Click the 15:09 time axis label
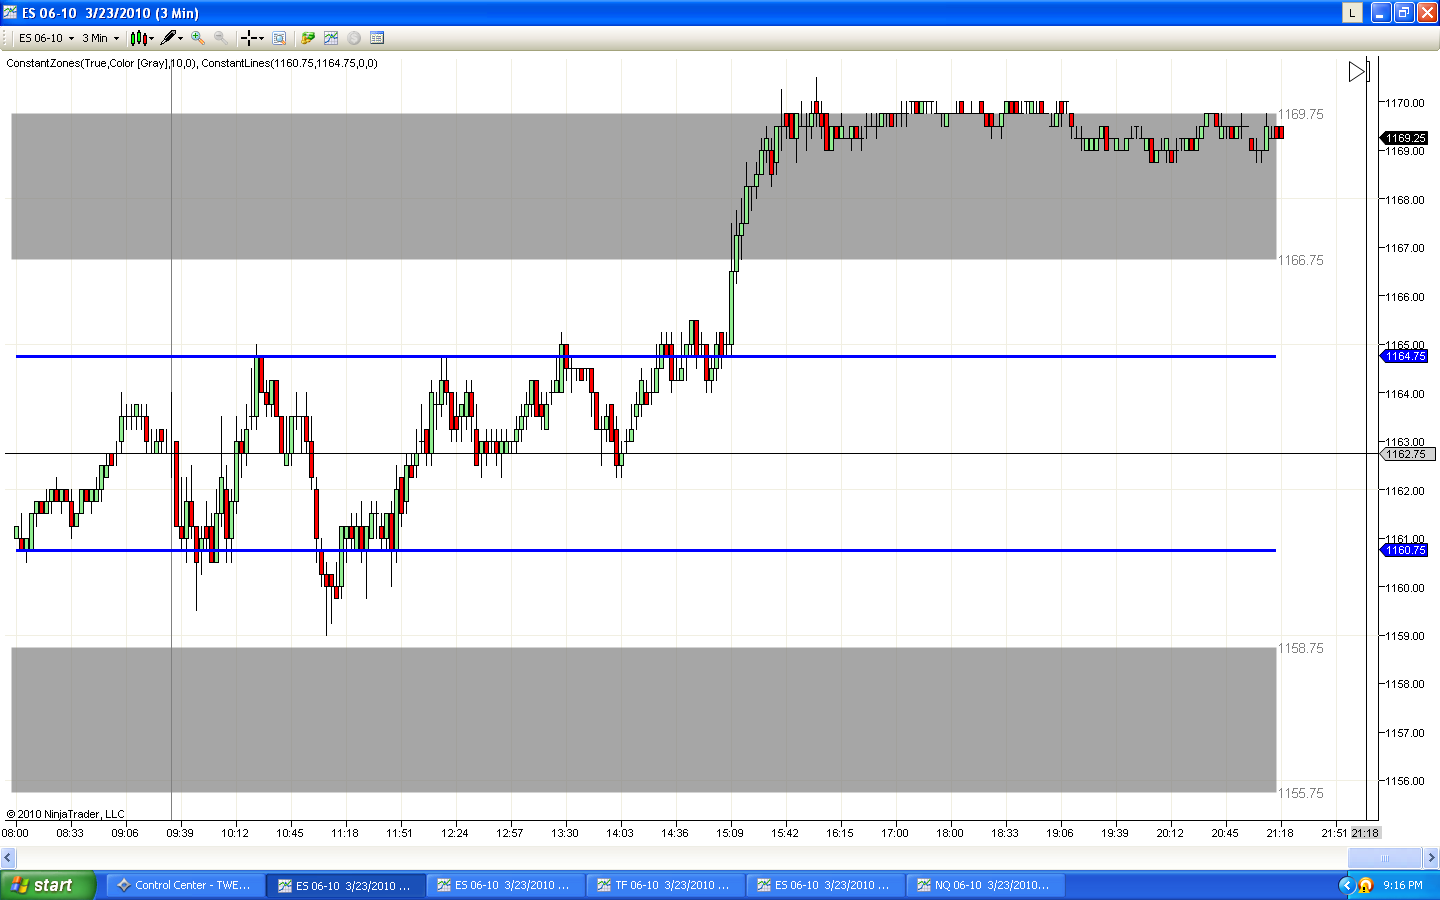 [730, 833]
